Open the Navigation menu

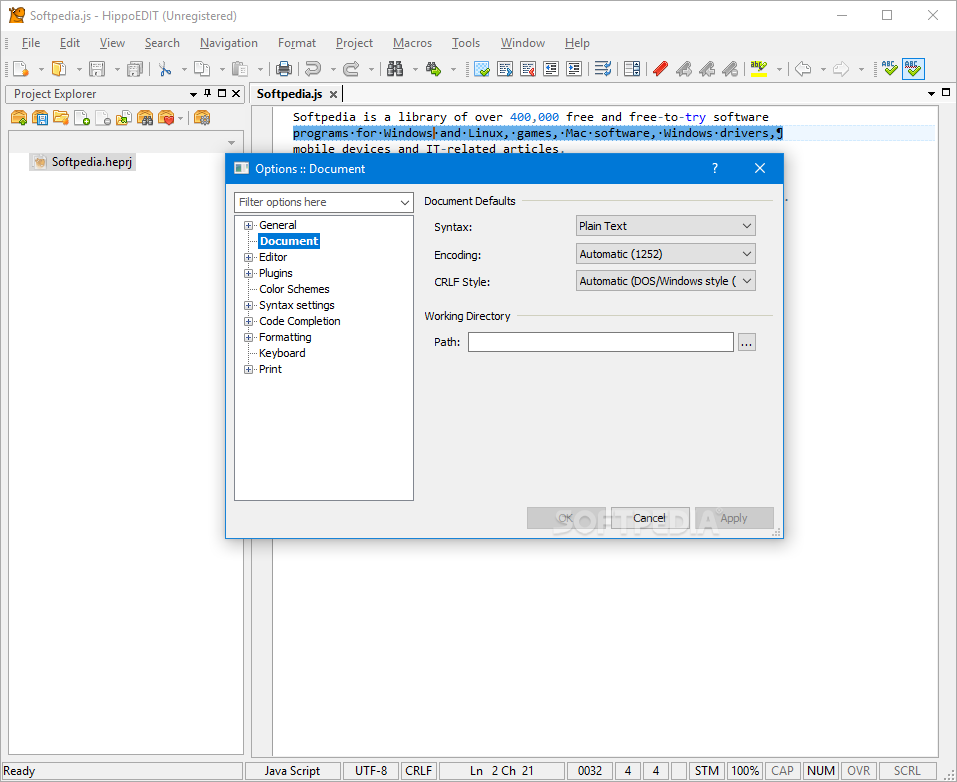[x=229, y=43]
